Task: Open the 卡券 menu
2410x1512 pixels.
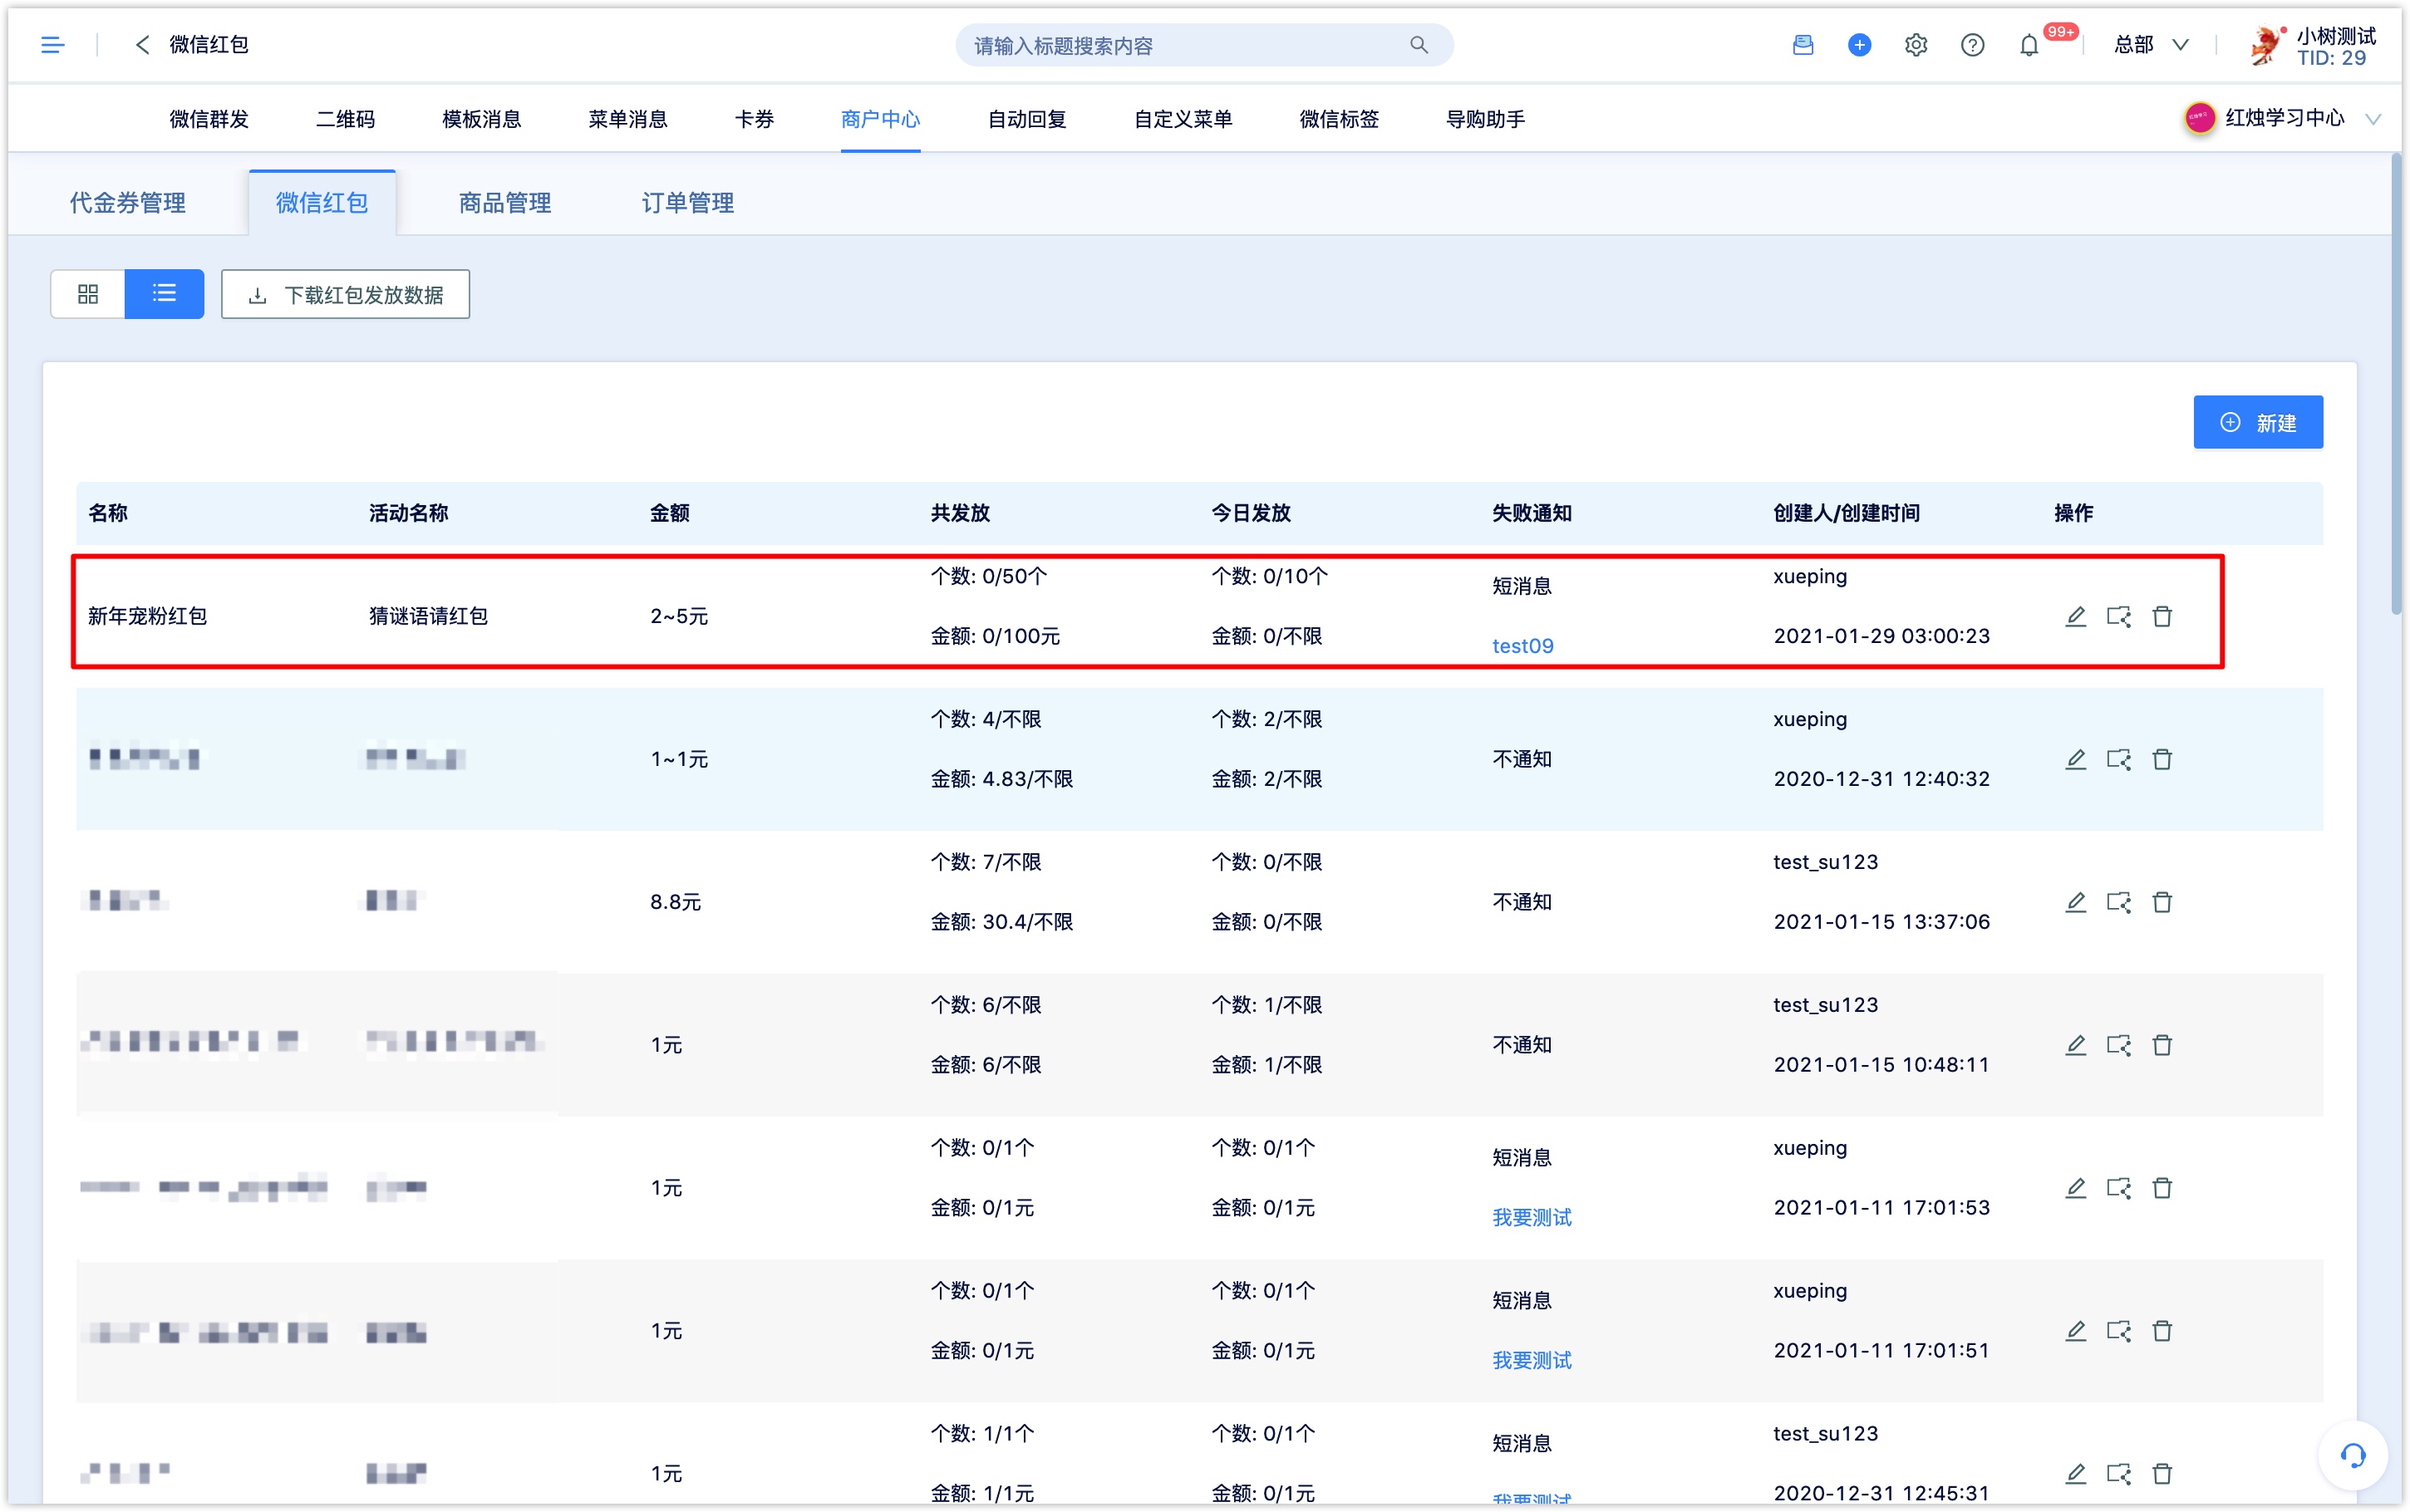Action: coord(754,119)
